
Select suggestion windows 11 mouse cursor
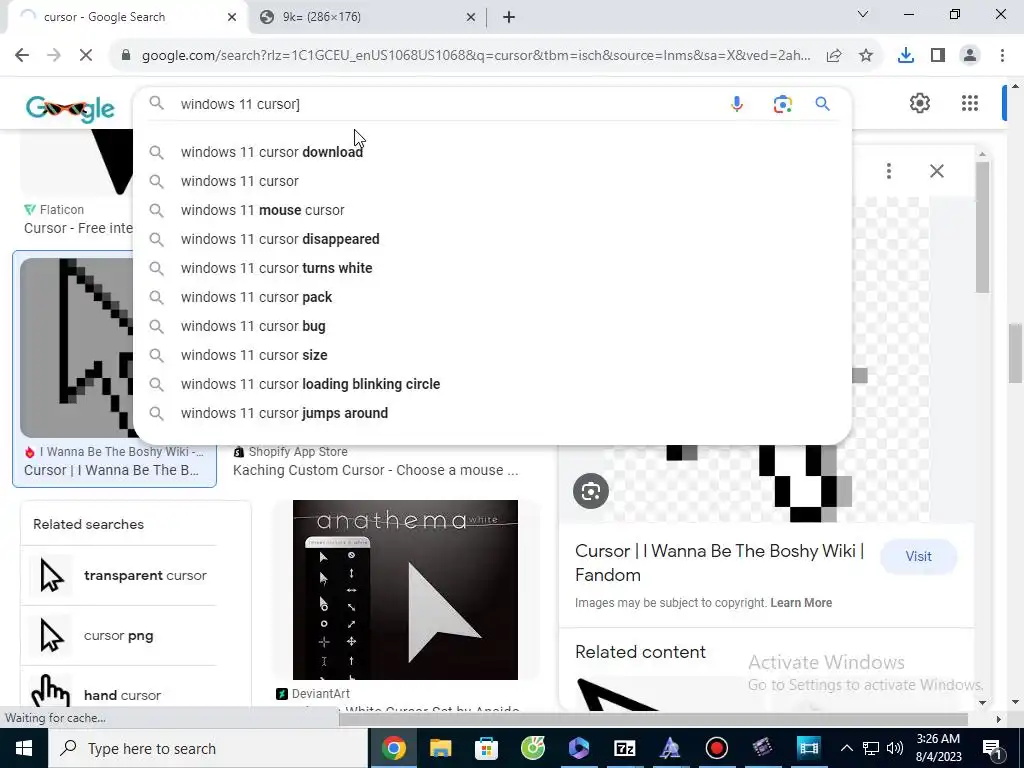[x=492, y=210]
